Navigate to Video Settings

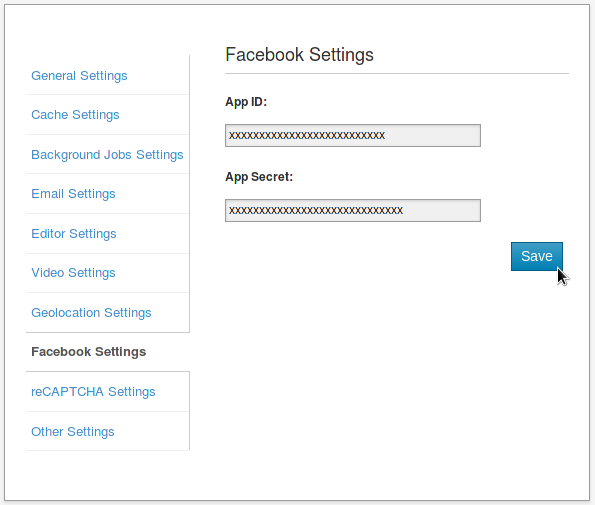pos(73,273)
